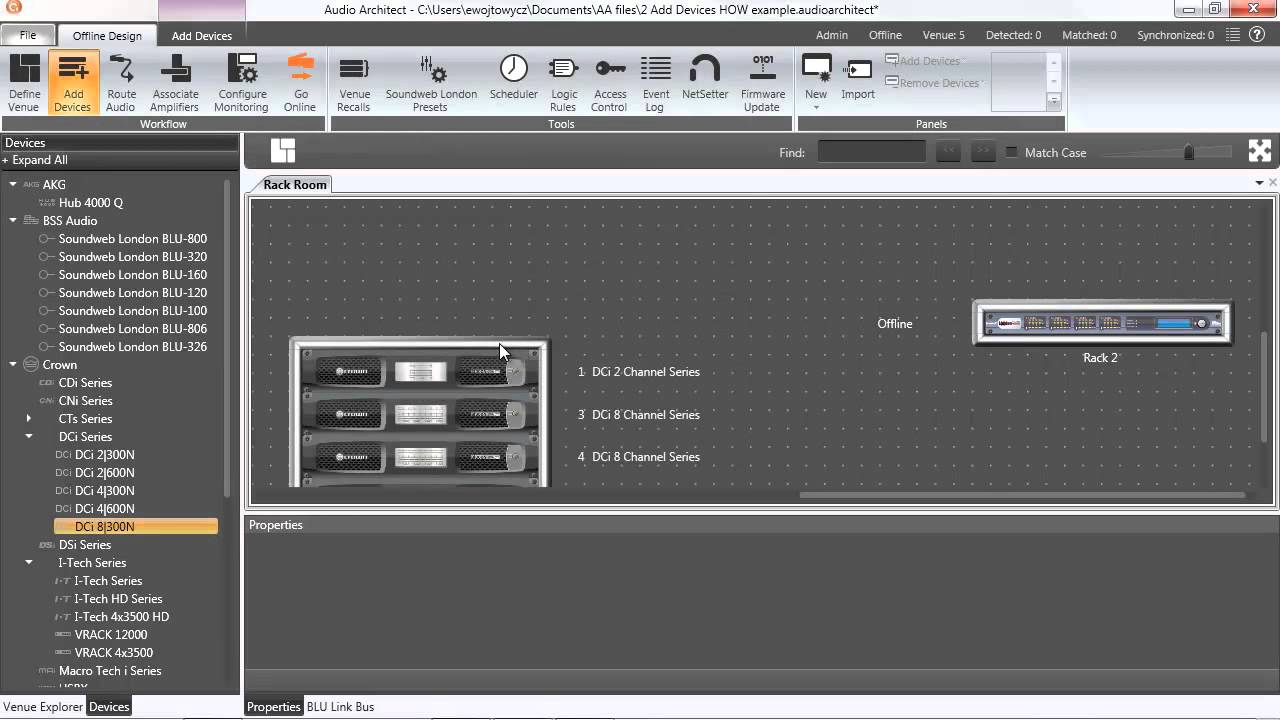The width and height of the screenshot is (1280, 720).
Task: Click the Find input field
Action: [x=872, y=152]
